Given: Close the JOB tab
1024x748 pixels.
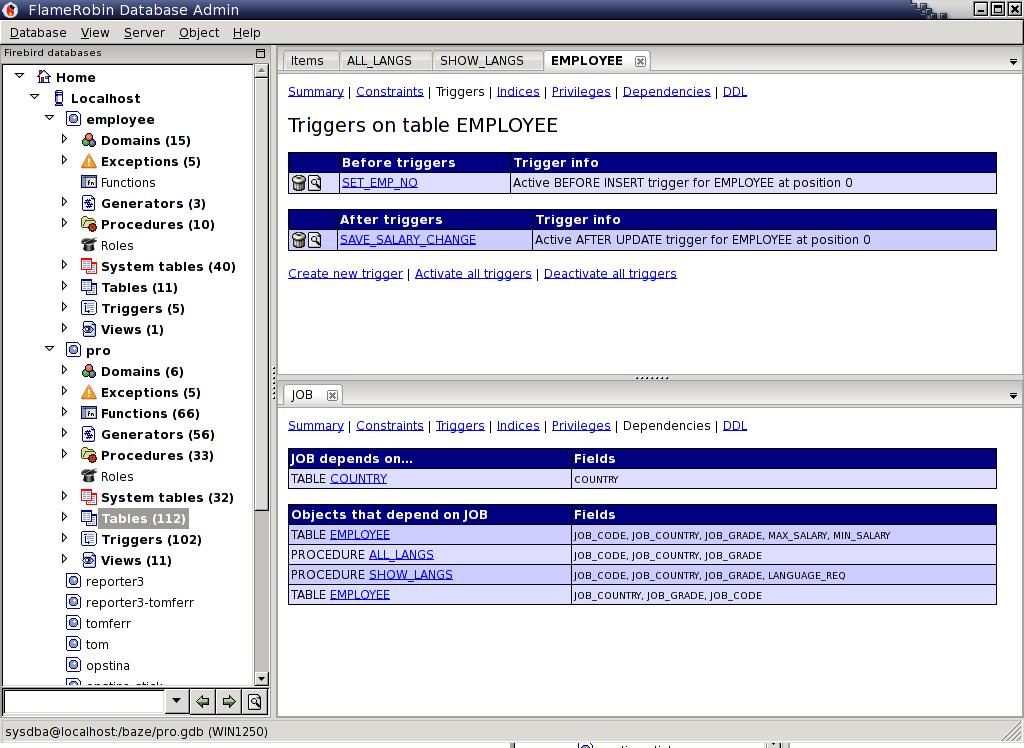Looking at the screenshot, I should tap(332, 395).
